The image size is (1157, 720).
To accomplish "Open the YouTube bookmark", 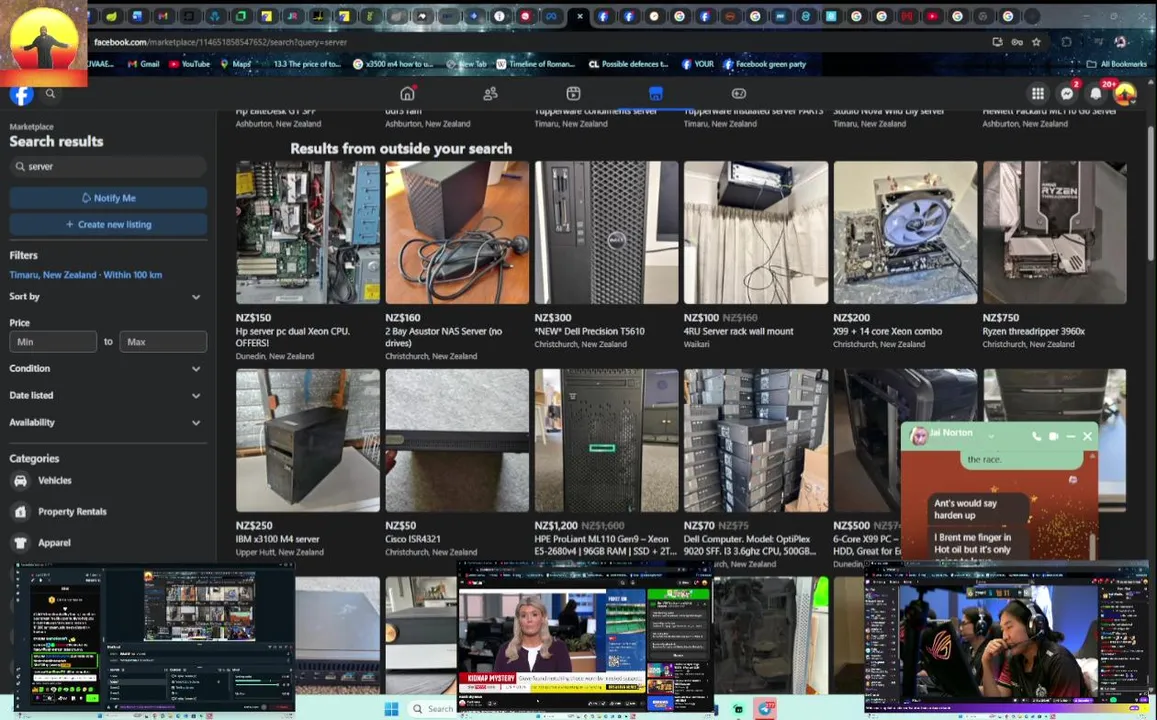I will [x=190, y=64].
